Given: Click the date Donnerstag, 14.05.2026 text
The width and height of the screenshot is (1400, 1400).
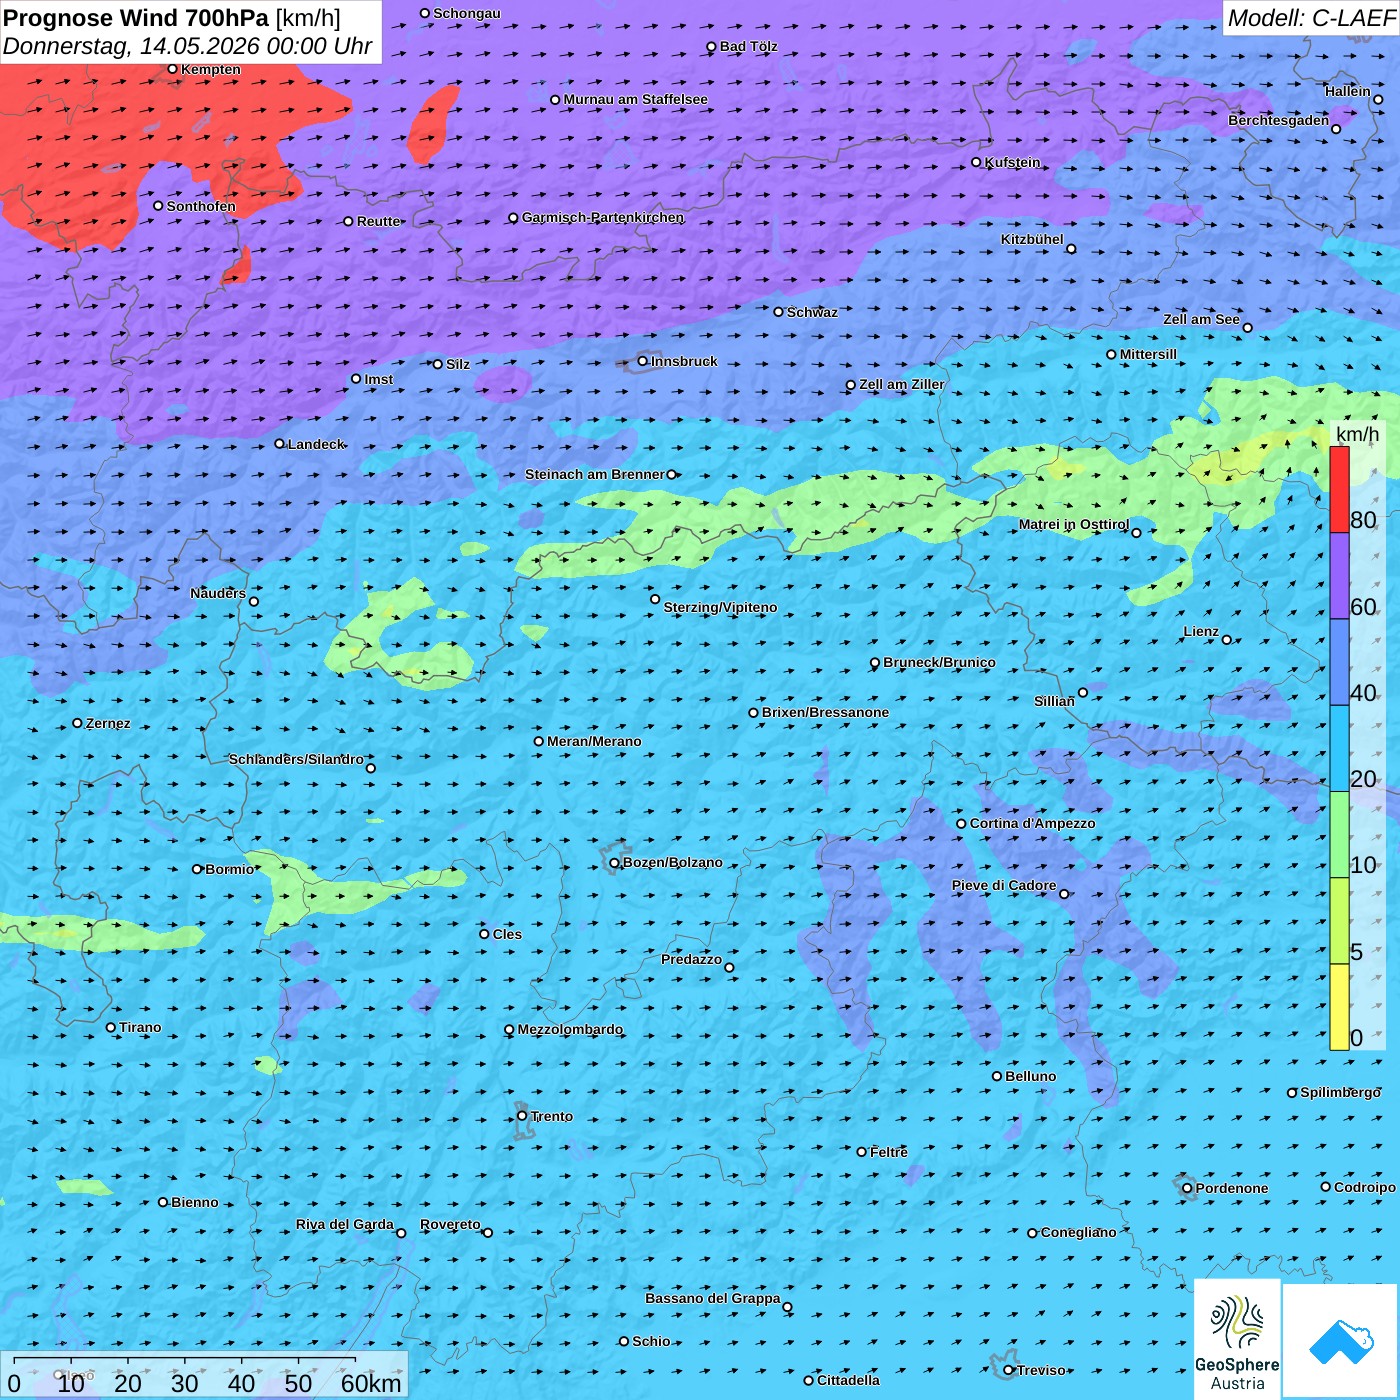Looking at the screenshot, I should coord(131,46).
